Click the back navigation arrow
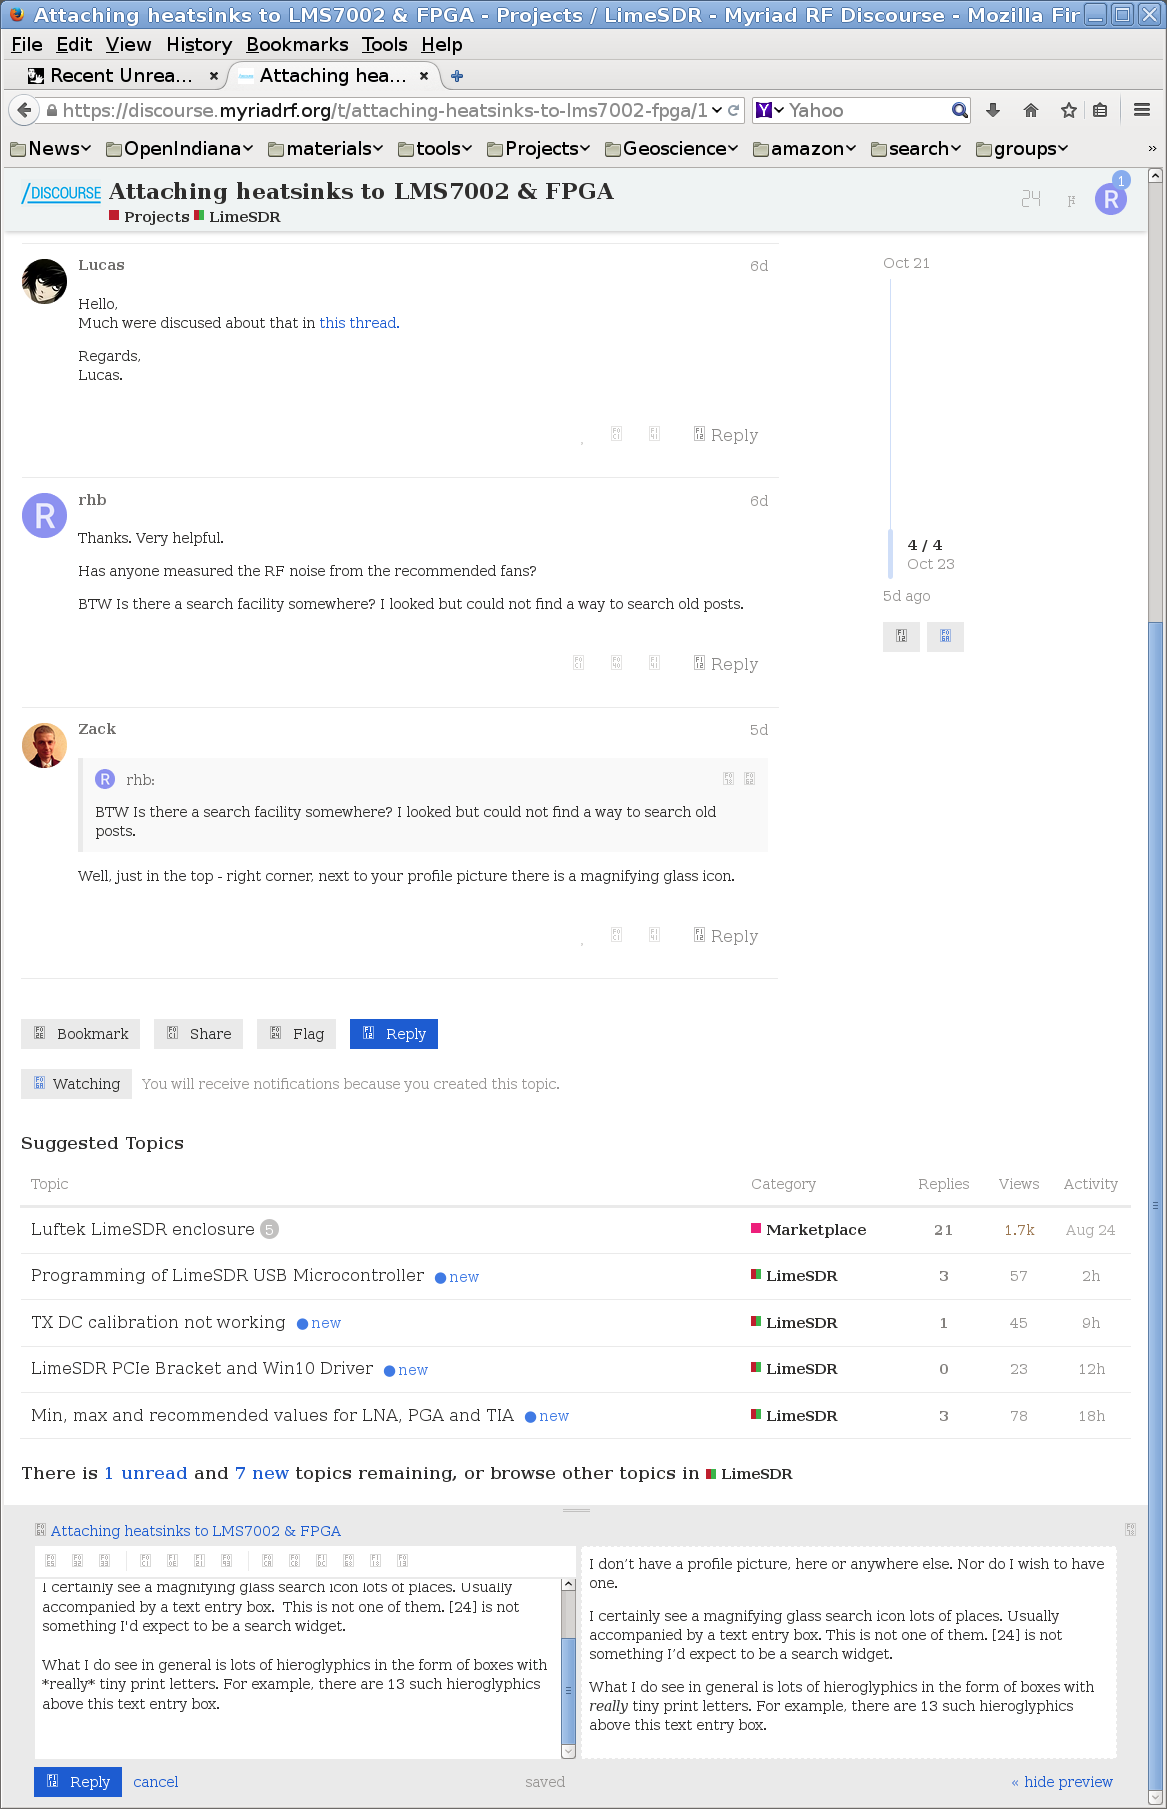 (x=24, y=110)
